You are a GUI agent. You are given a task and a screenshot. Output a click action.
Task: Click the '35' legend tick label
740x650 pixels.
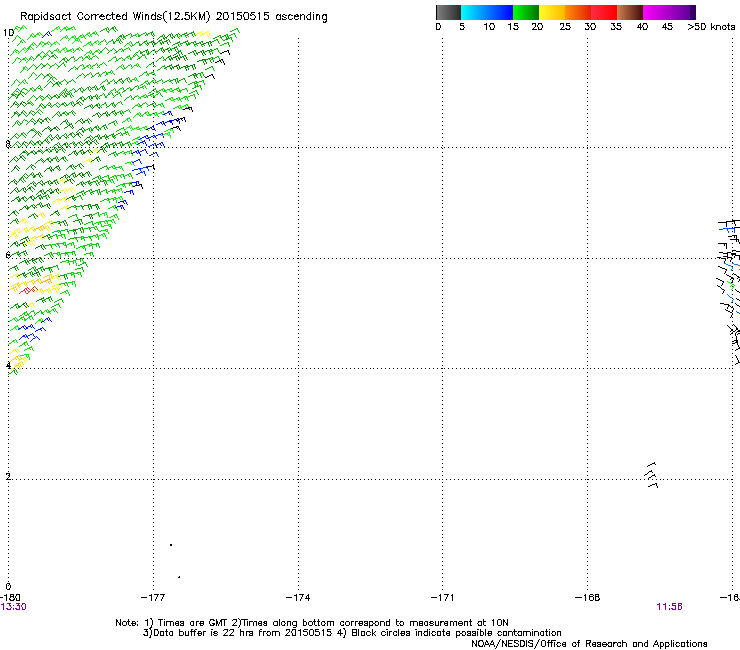(x=616, y=27)
